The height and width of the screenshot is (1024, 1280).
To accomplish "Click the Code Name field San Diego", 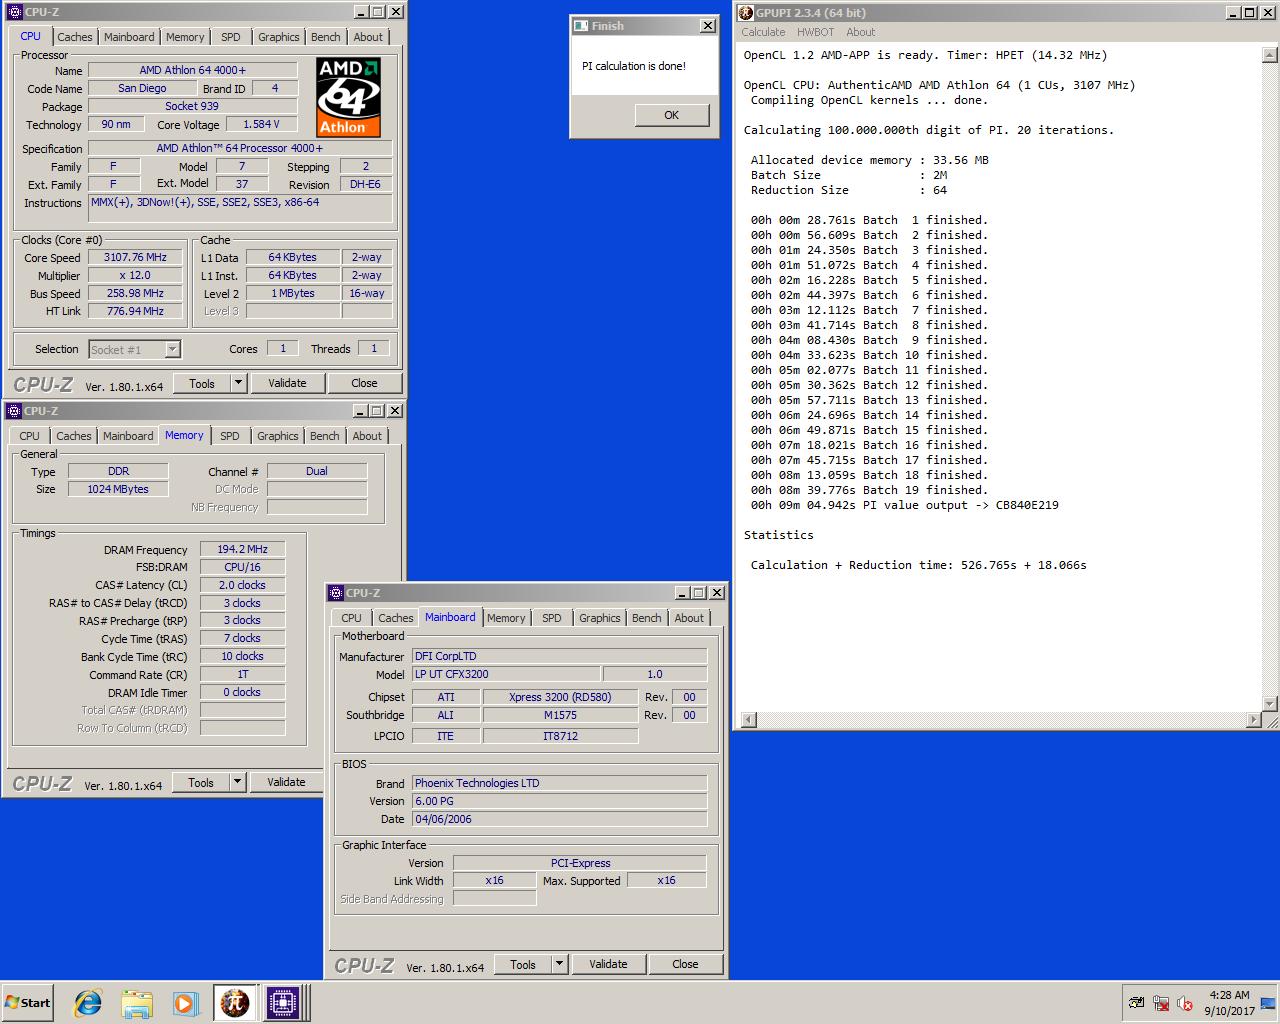I will [x=142, y=88].
